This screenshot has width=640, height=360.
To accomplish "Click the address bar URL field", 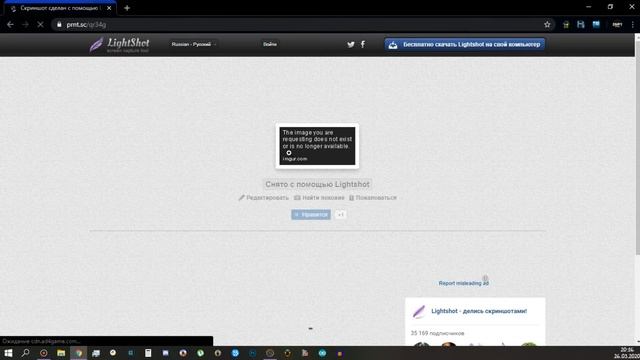I will click(x=302, y=24).
